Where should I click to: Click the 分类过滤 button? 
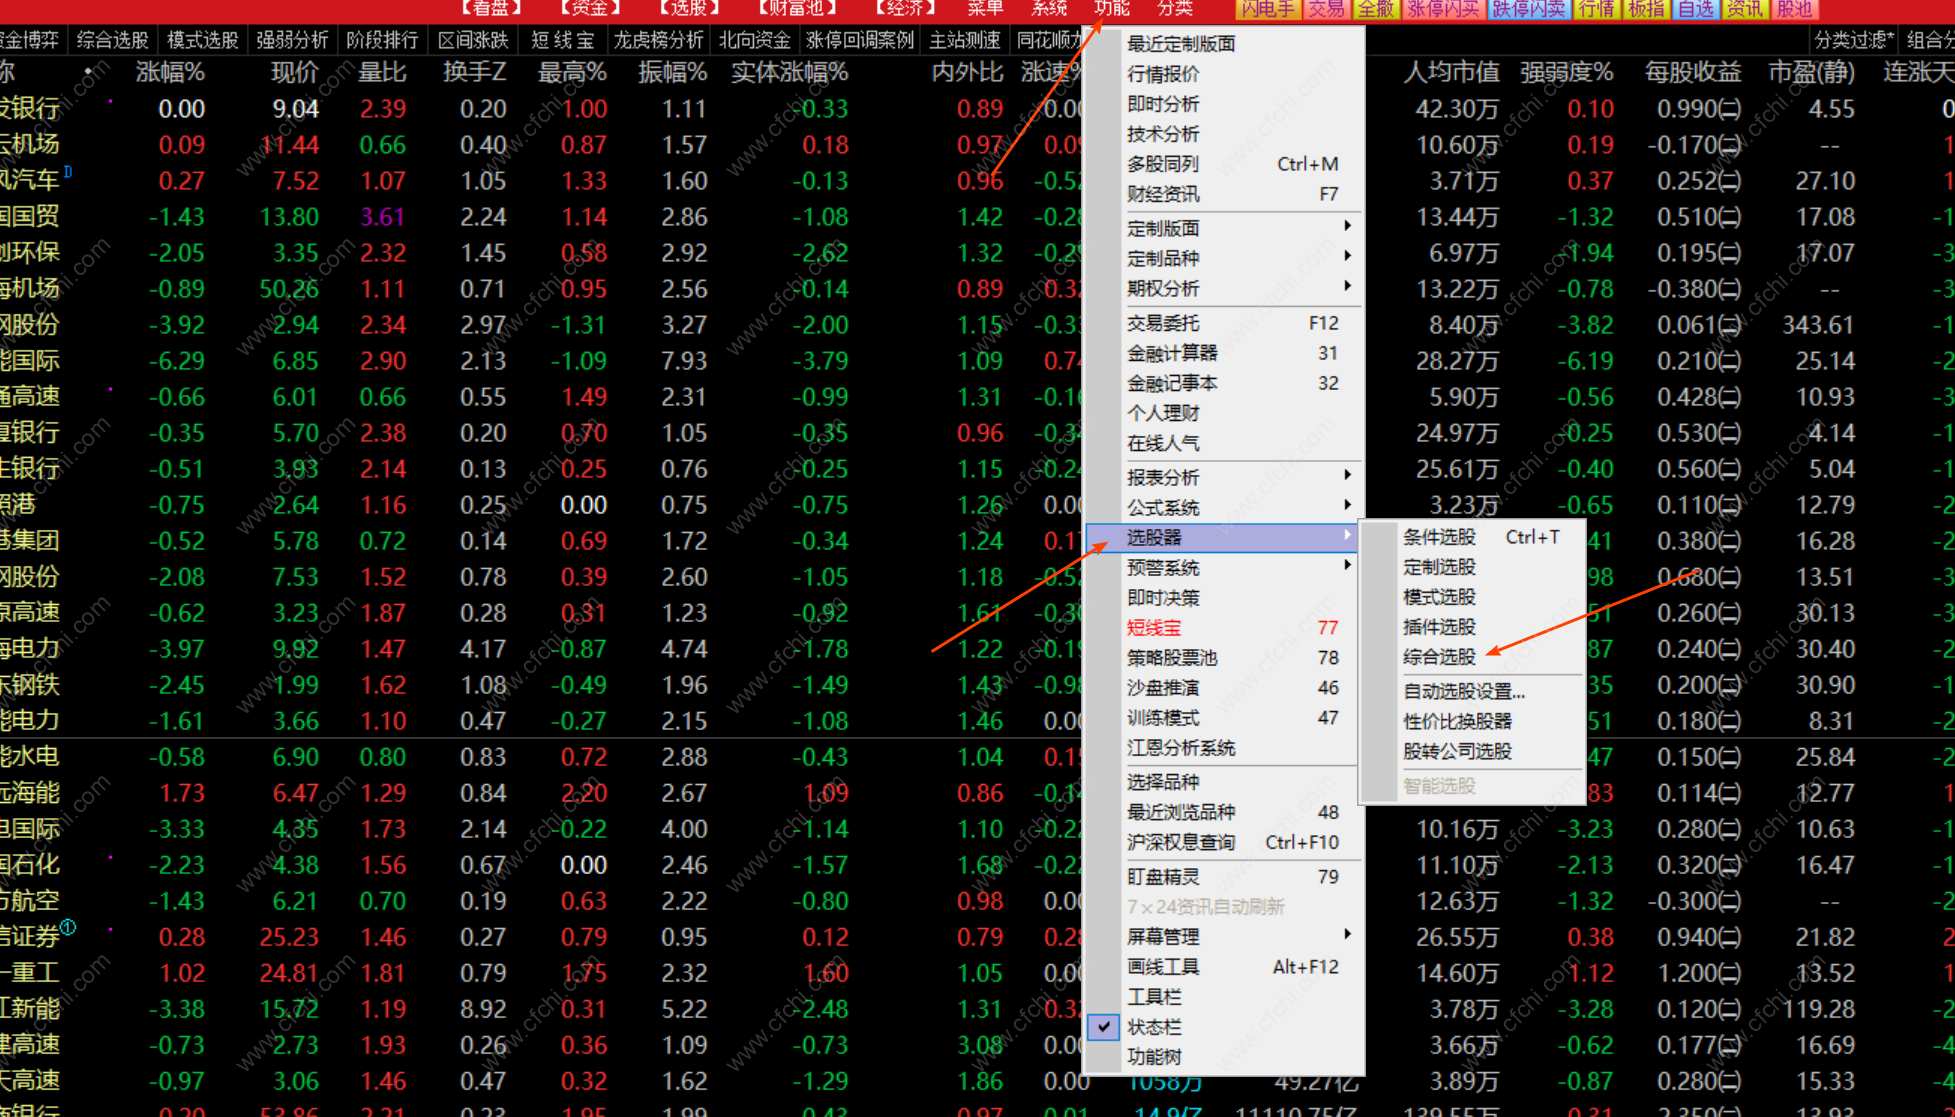point(1853,40)
